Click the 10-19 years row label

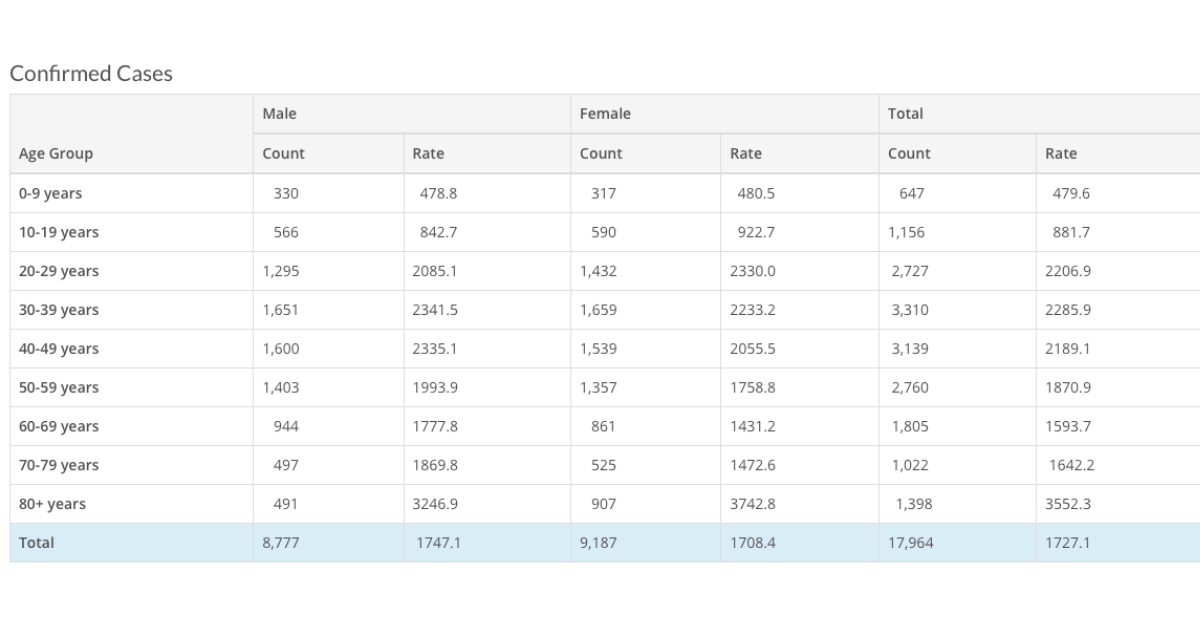58,232
